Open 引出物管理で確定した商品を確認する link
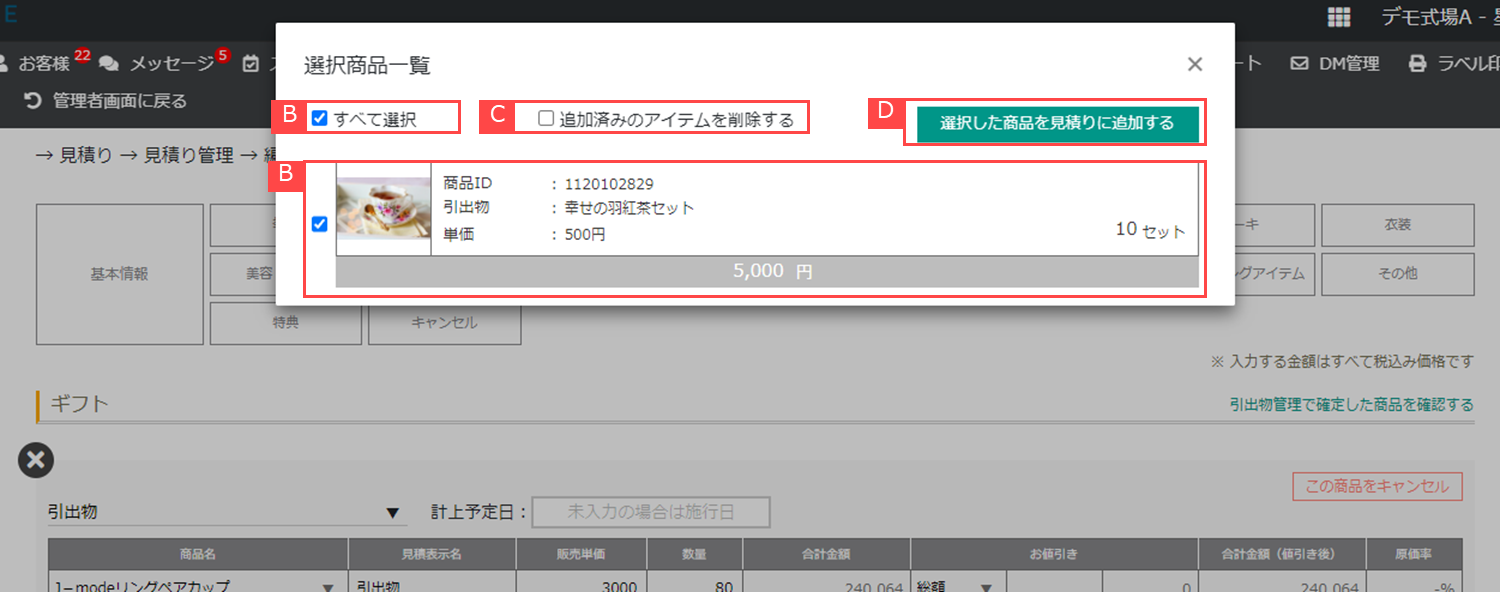Image resolution: width=1500 pixels, height=592 pixels. click(1351, 405)
